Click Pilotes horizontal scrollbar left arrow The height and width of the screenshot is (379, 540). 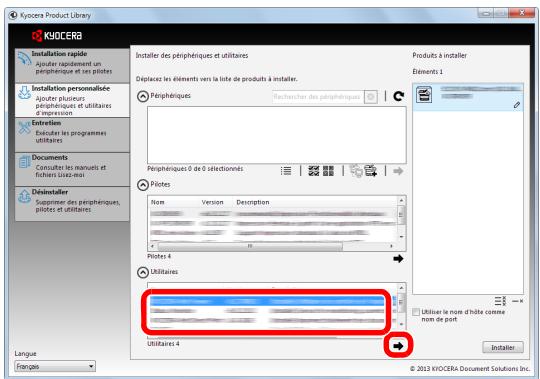[x=153, y=246]
